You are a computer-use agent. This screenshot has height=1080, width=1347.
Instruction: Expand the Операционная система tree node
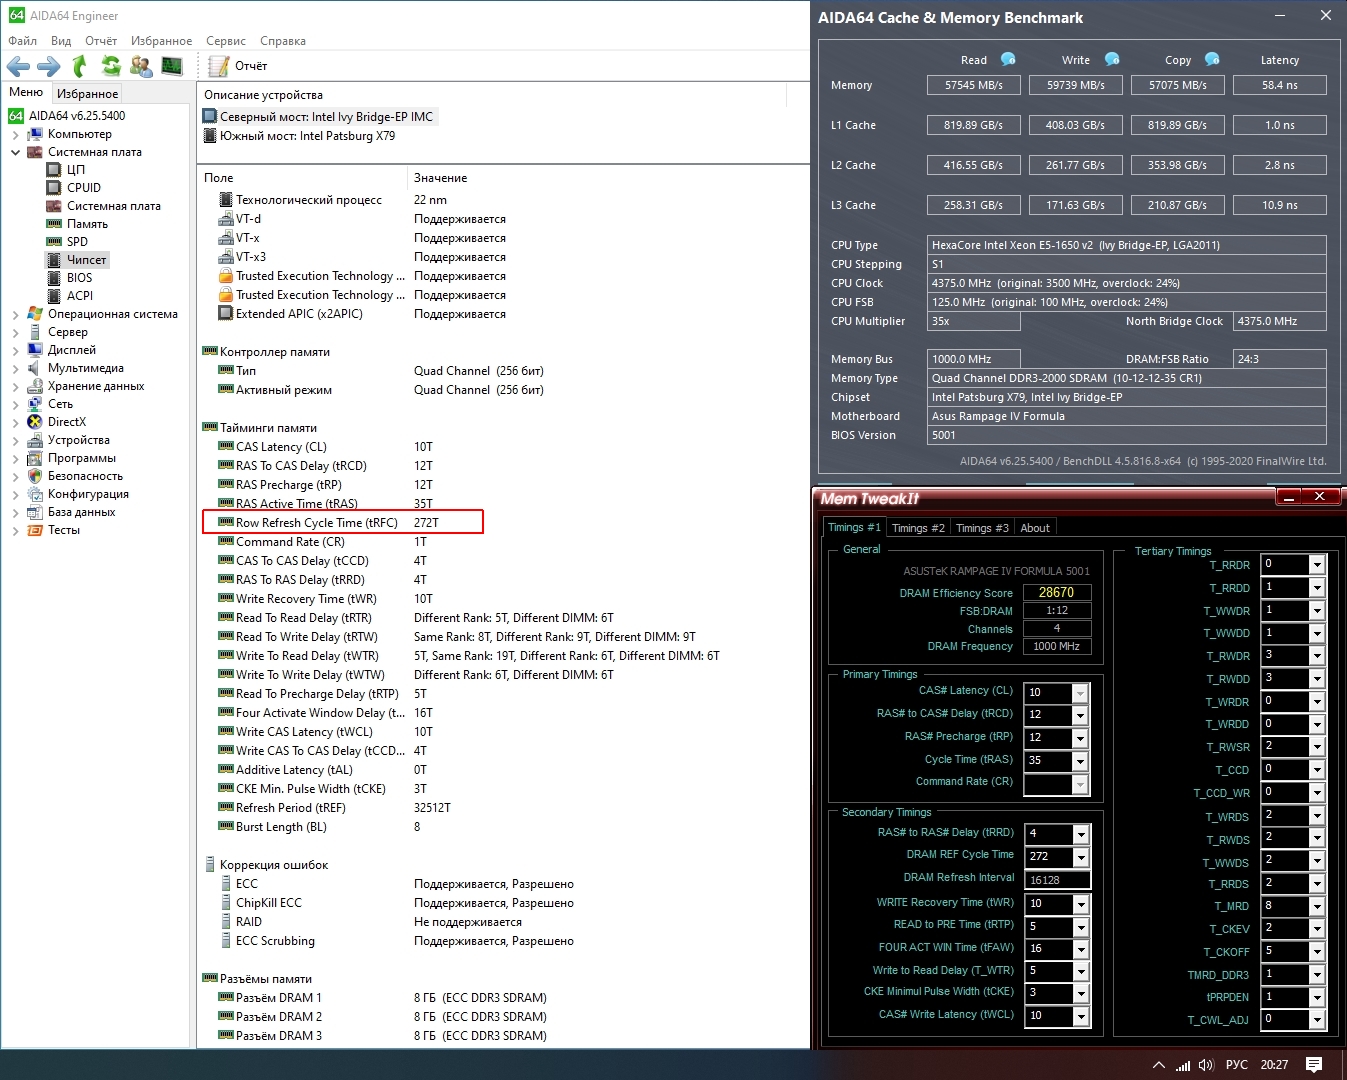[15, 314]
